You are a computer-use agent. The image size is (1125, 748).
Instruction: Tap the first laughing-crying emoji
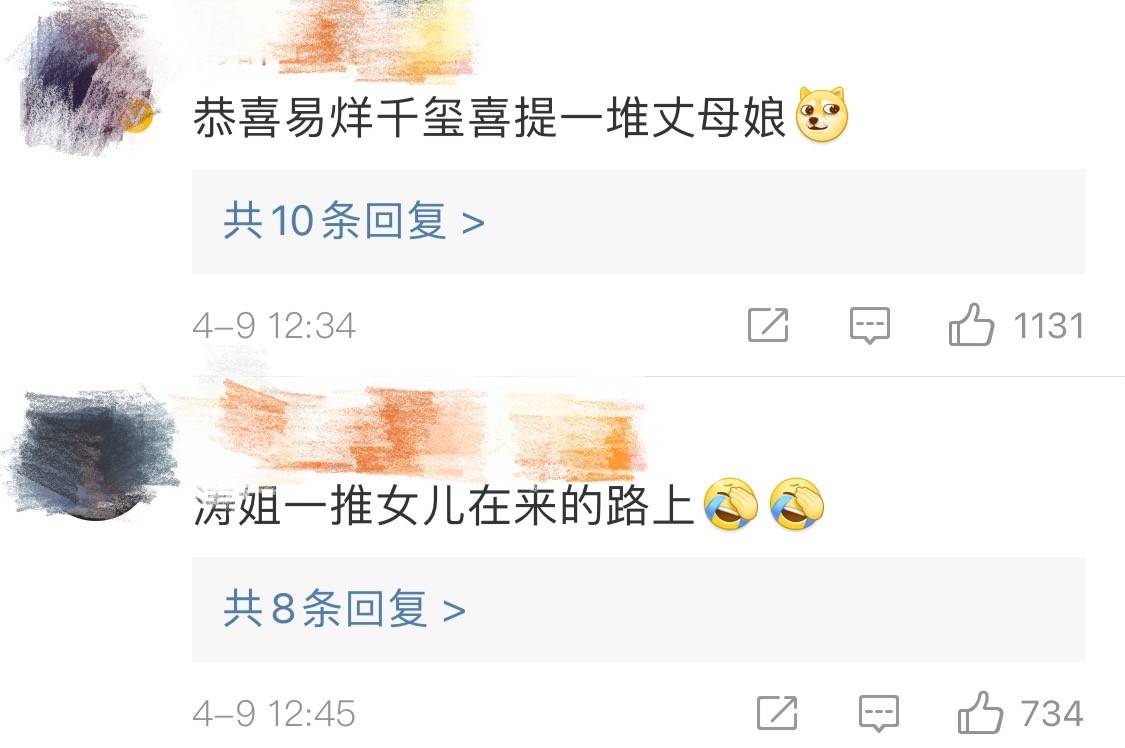point(730,504)
